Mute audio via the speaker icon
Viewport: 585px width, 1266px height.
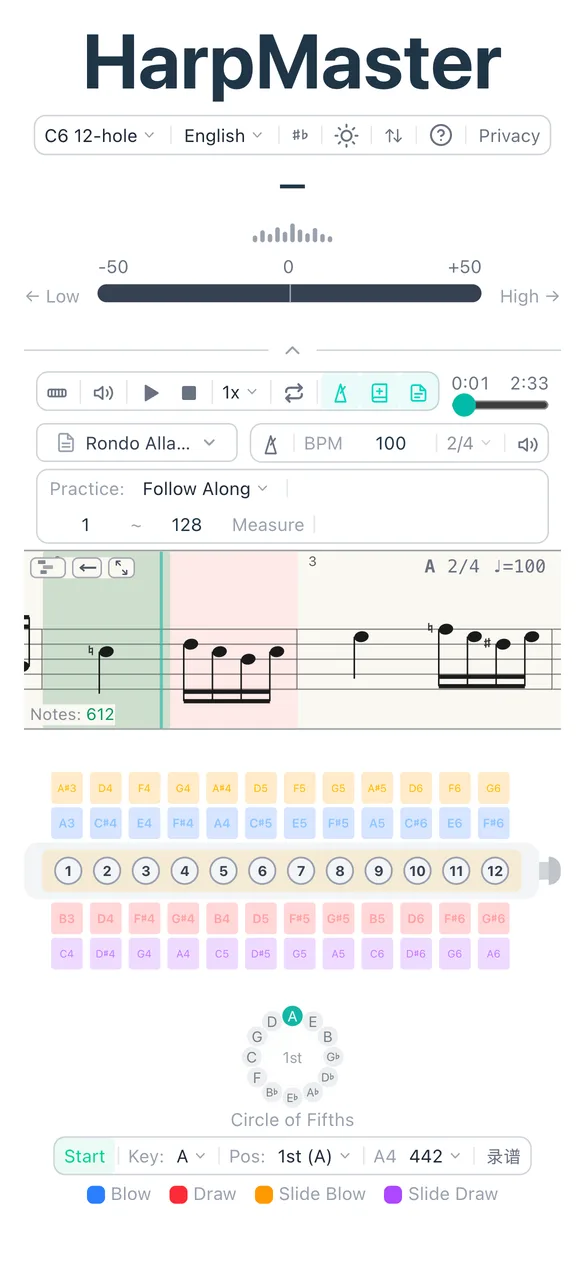pos(103,392)
